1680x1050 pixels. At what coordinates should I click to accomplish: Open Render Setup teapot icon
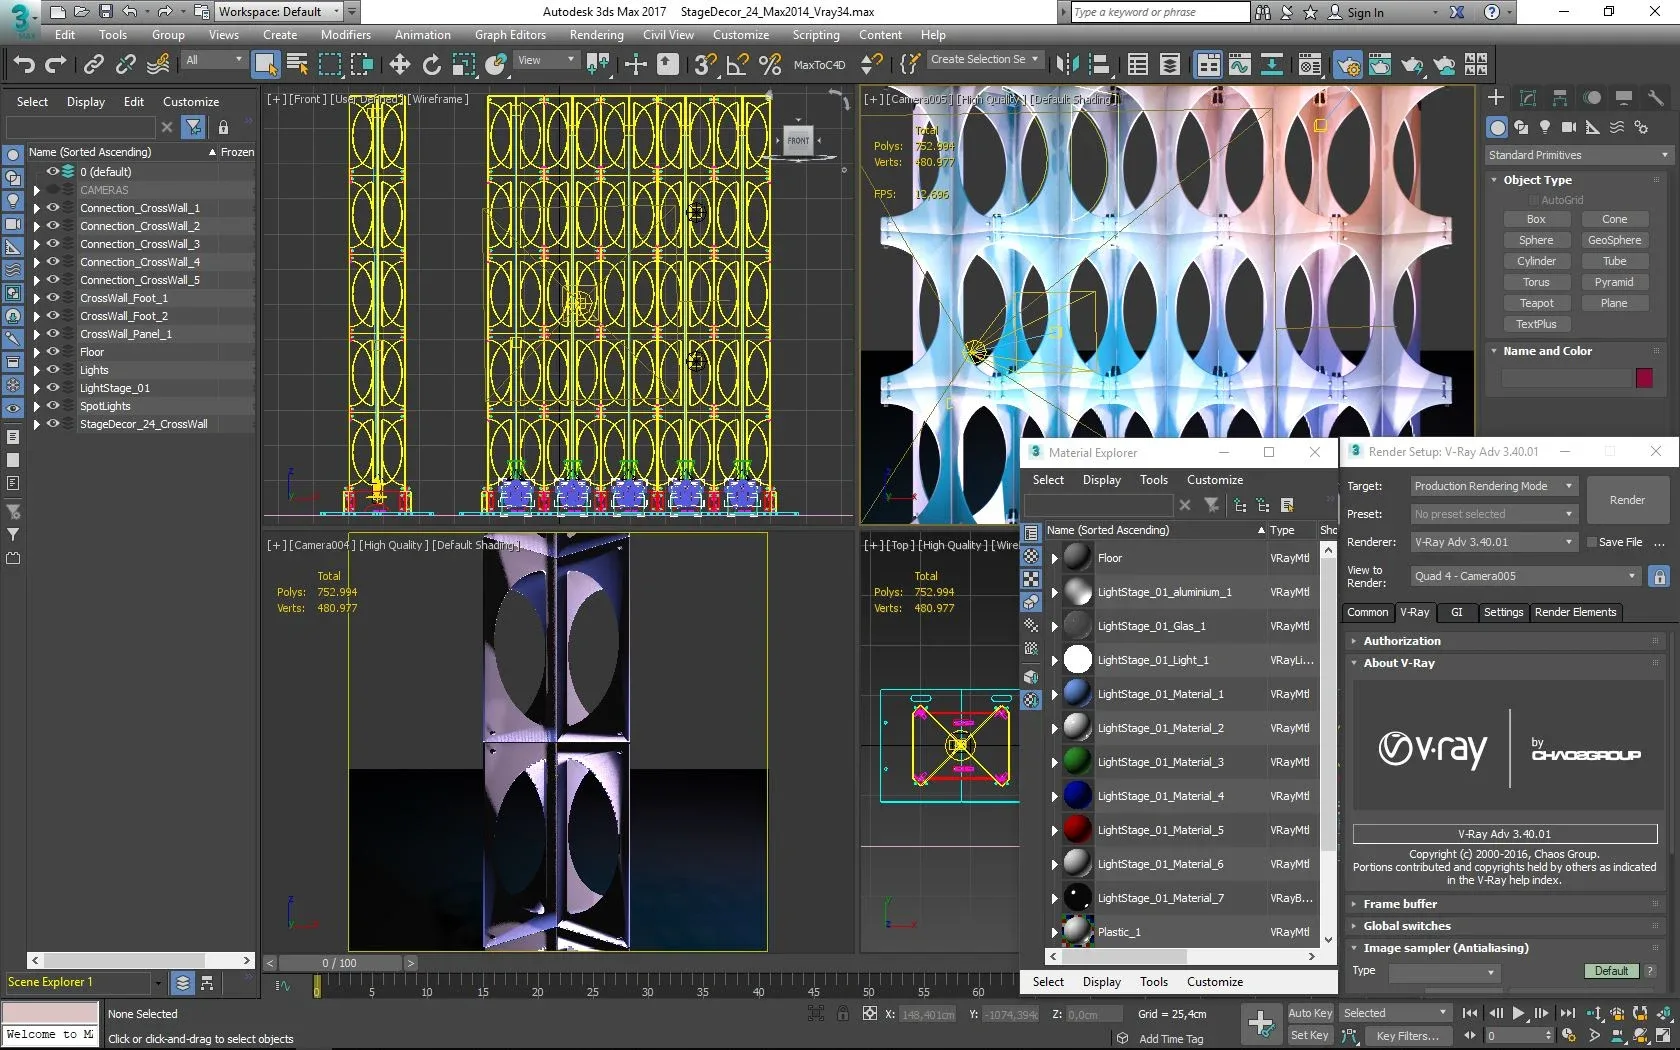pos(1348,65)
